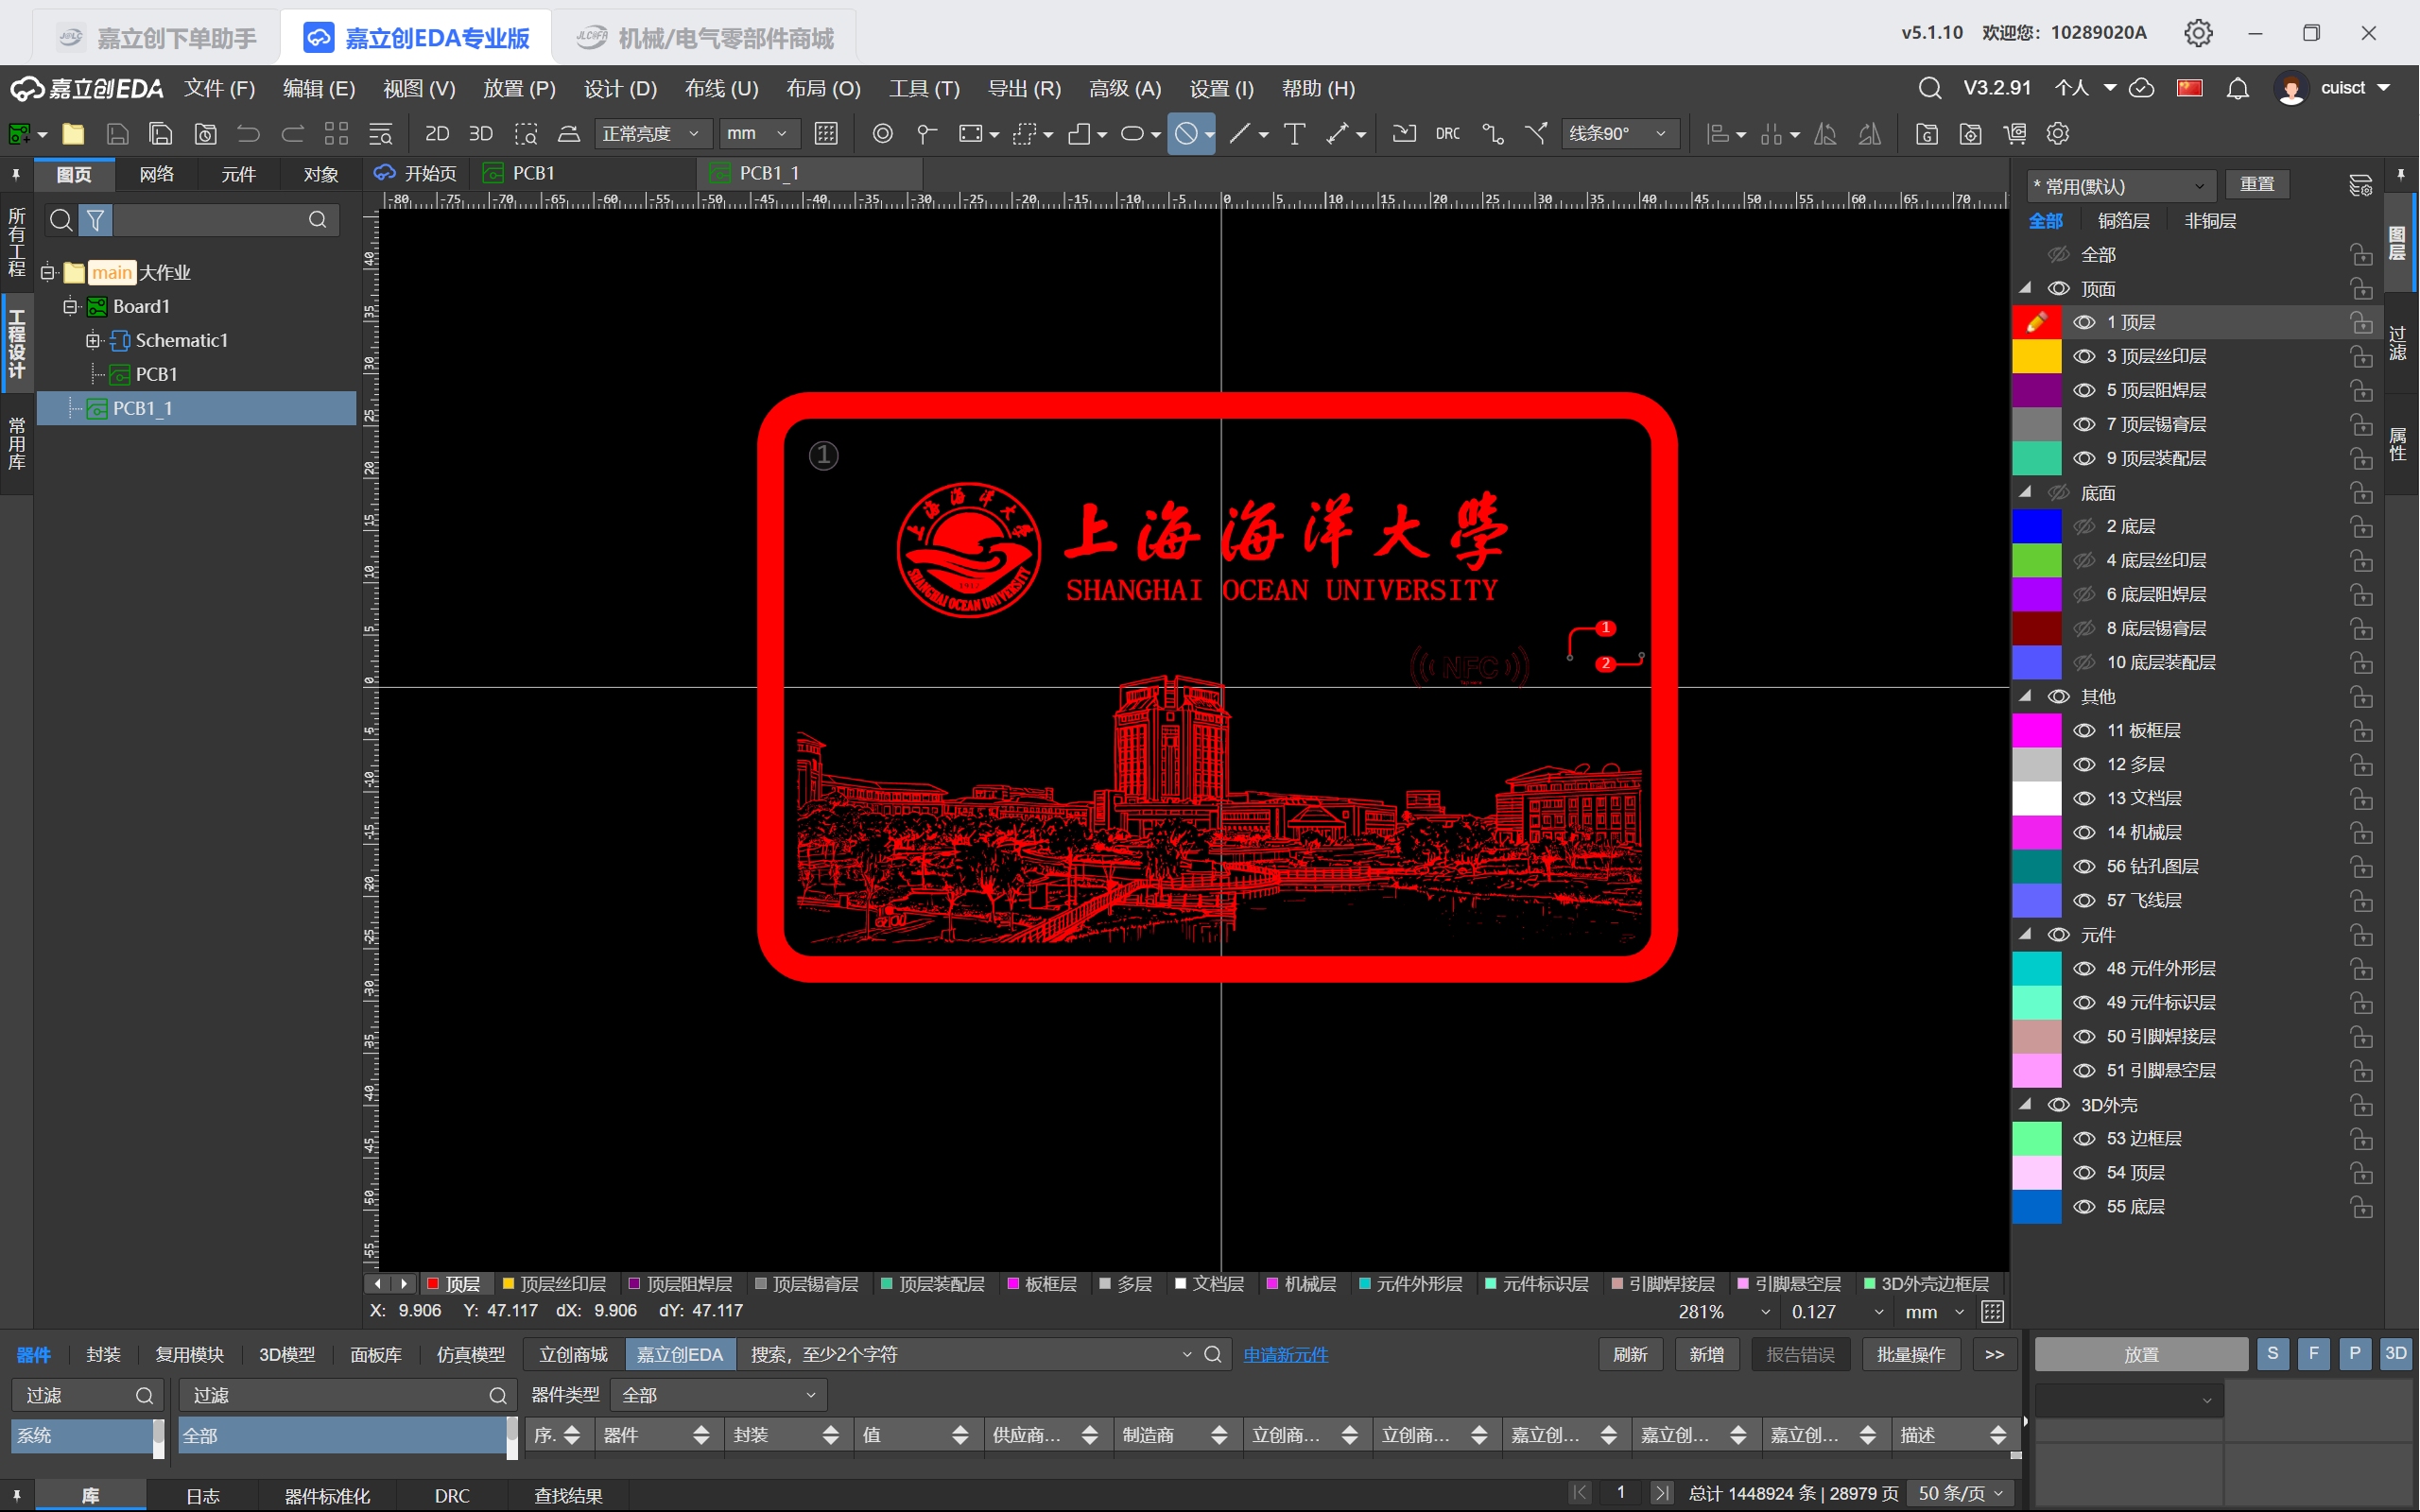Screen dimensions: 2420x1512
Task: Show the 2 底层 layer
Action: 2084,526
